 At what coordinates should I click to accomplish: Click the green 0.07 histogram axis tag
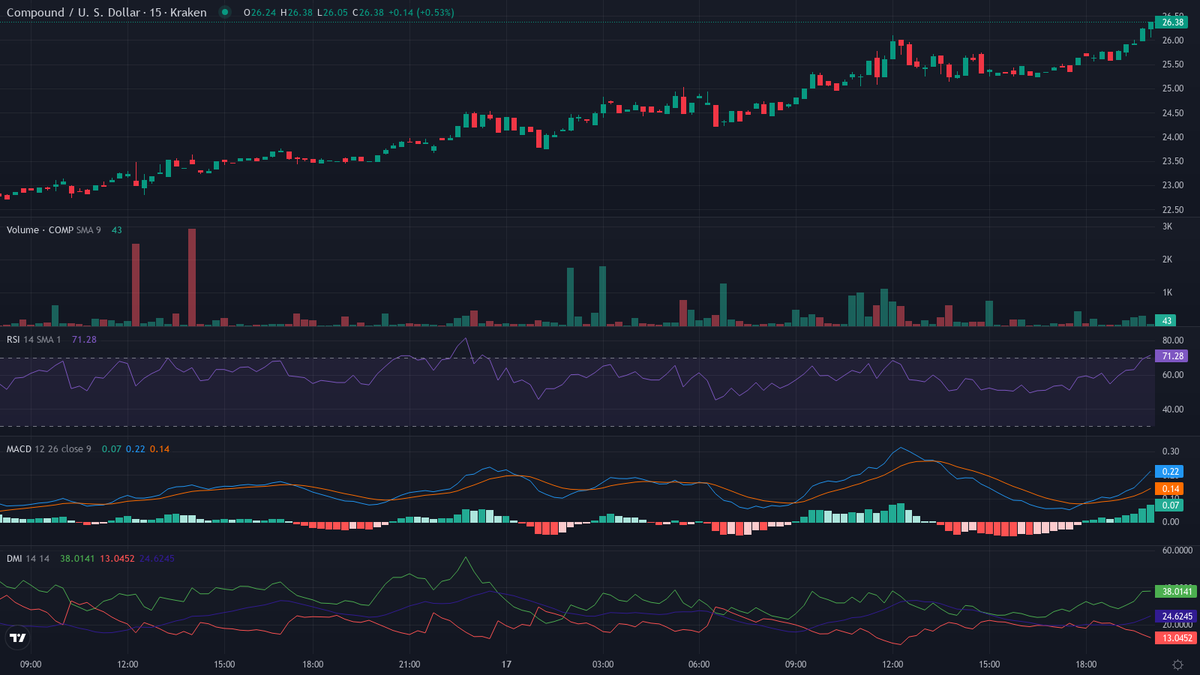(1170, 506)
